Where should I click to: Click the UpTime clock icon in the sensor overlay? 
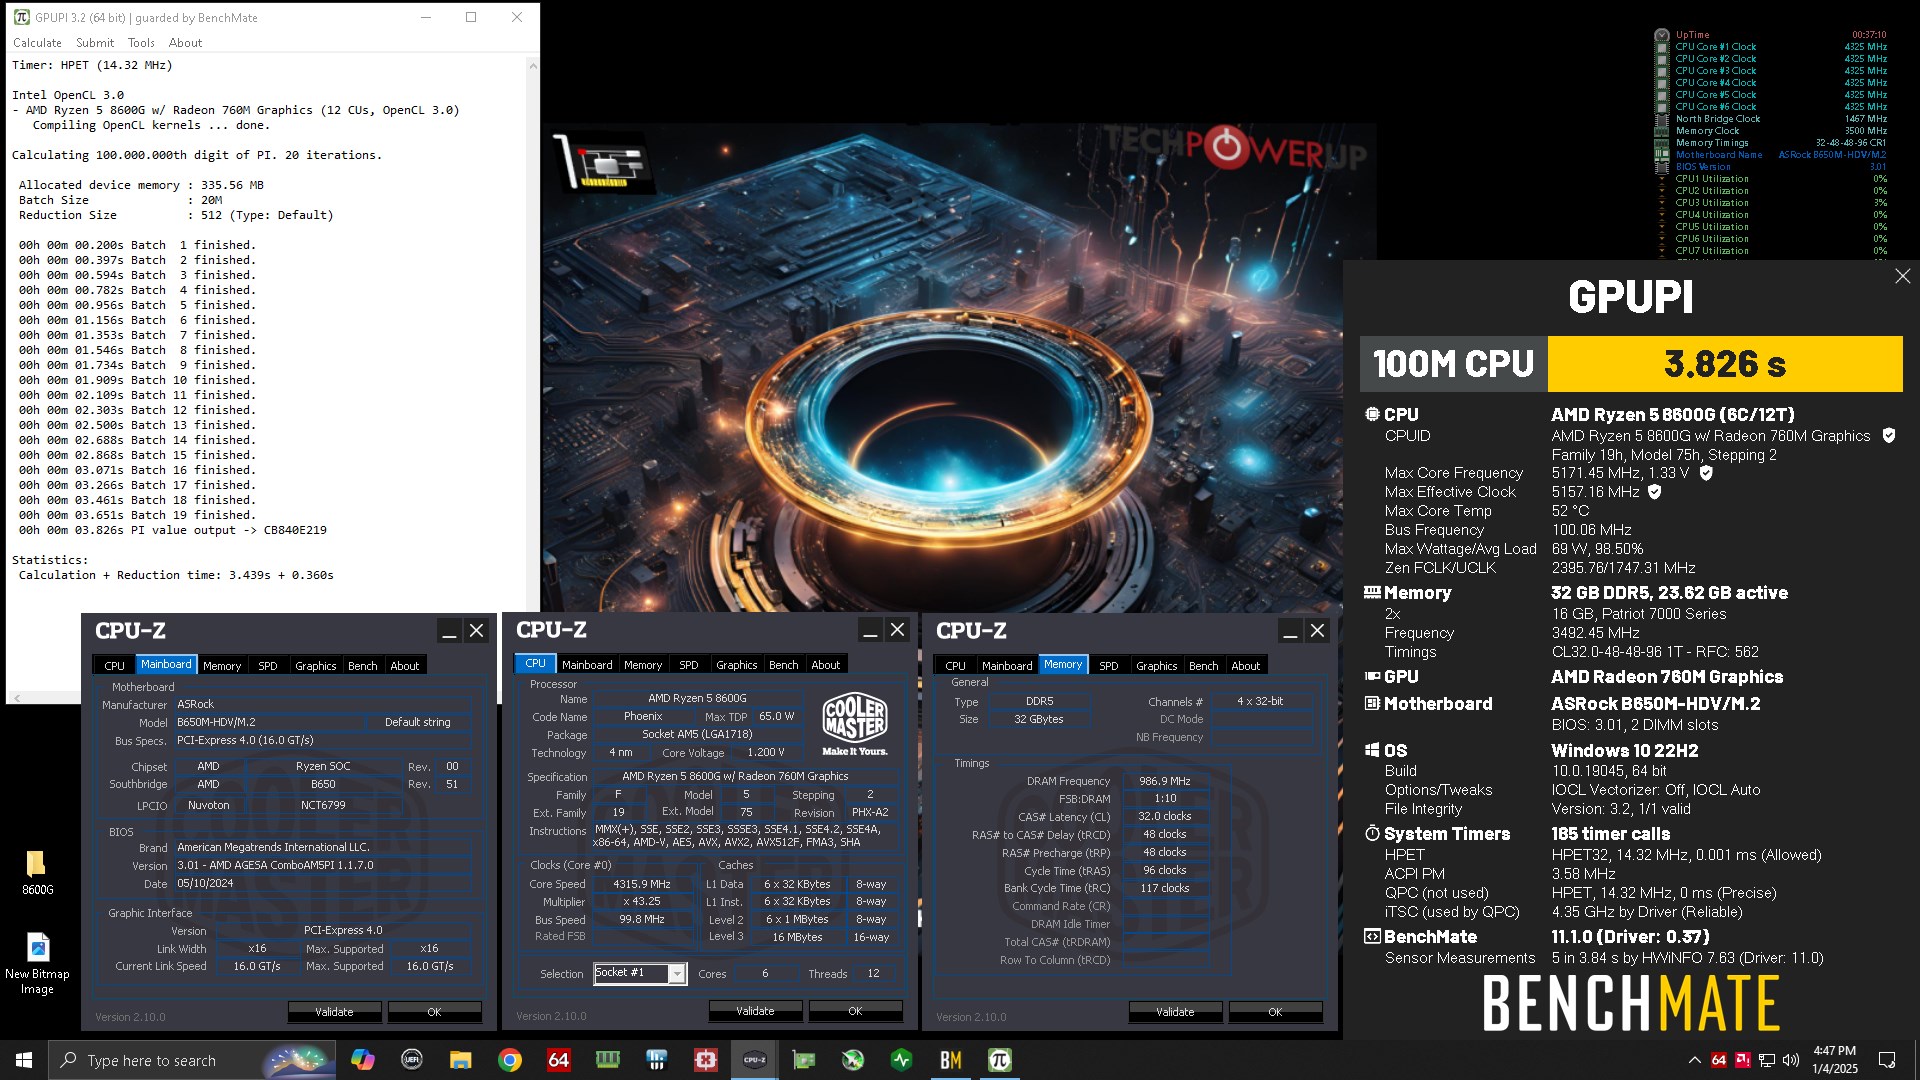click(1662, 35)
